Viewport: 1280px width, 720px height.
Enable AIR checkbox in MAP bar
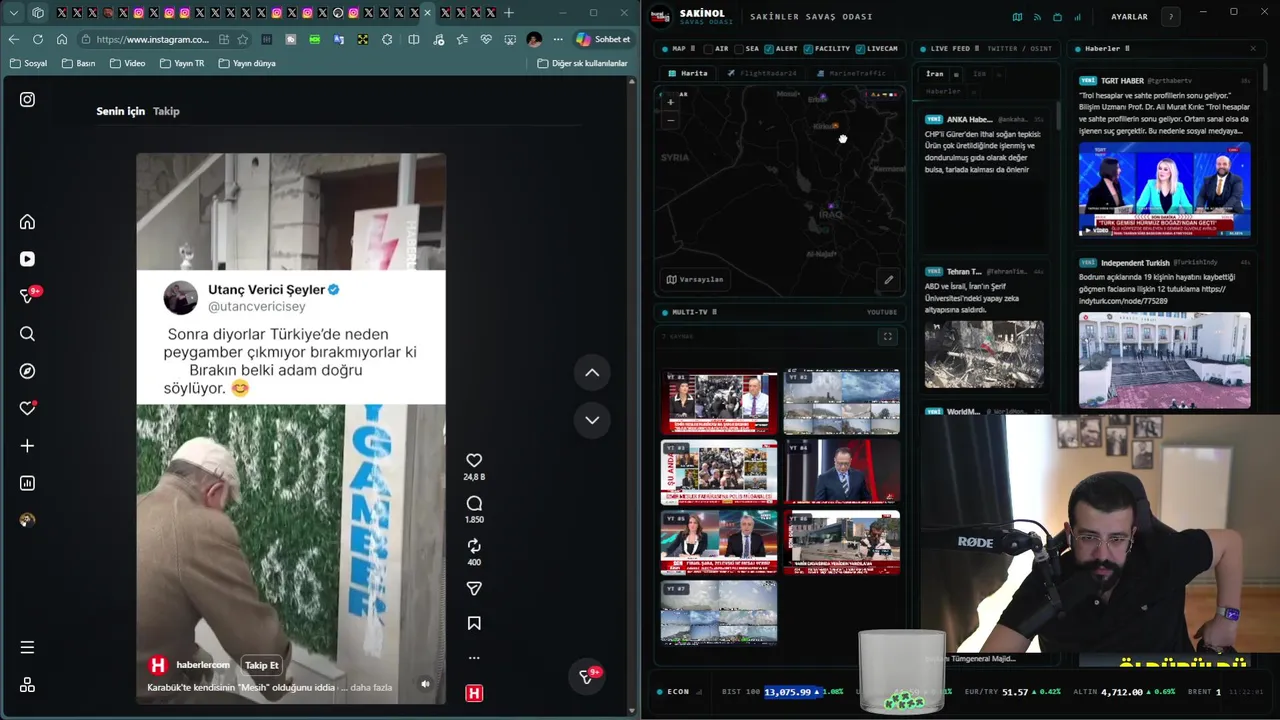[x=708, y=48]
